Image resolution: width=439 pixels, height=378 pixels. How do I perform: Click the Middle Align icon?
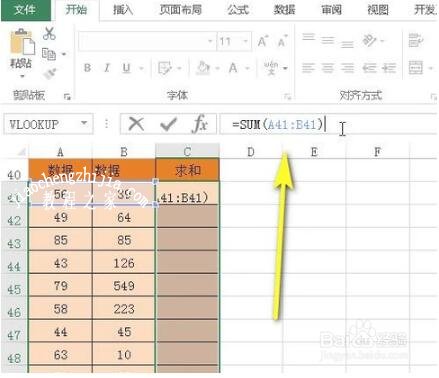pyautogui.click(x=328, y=41)
